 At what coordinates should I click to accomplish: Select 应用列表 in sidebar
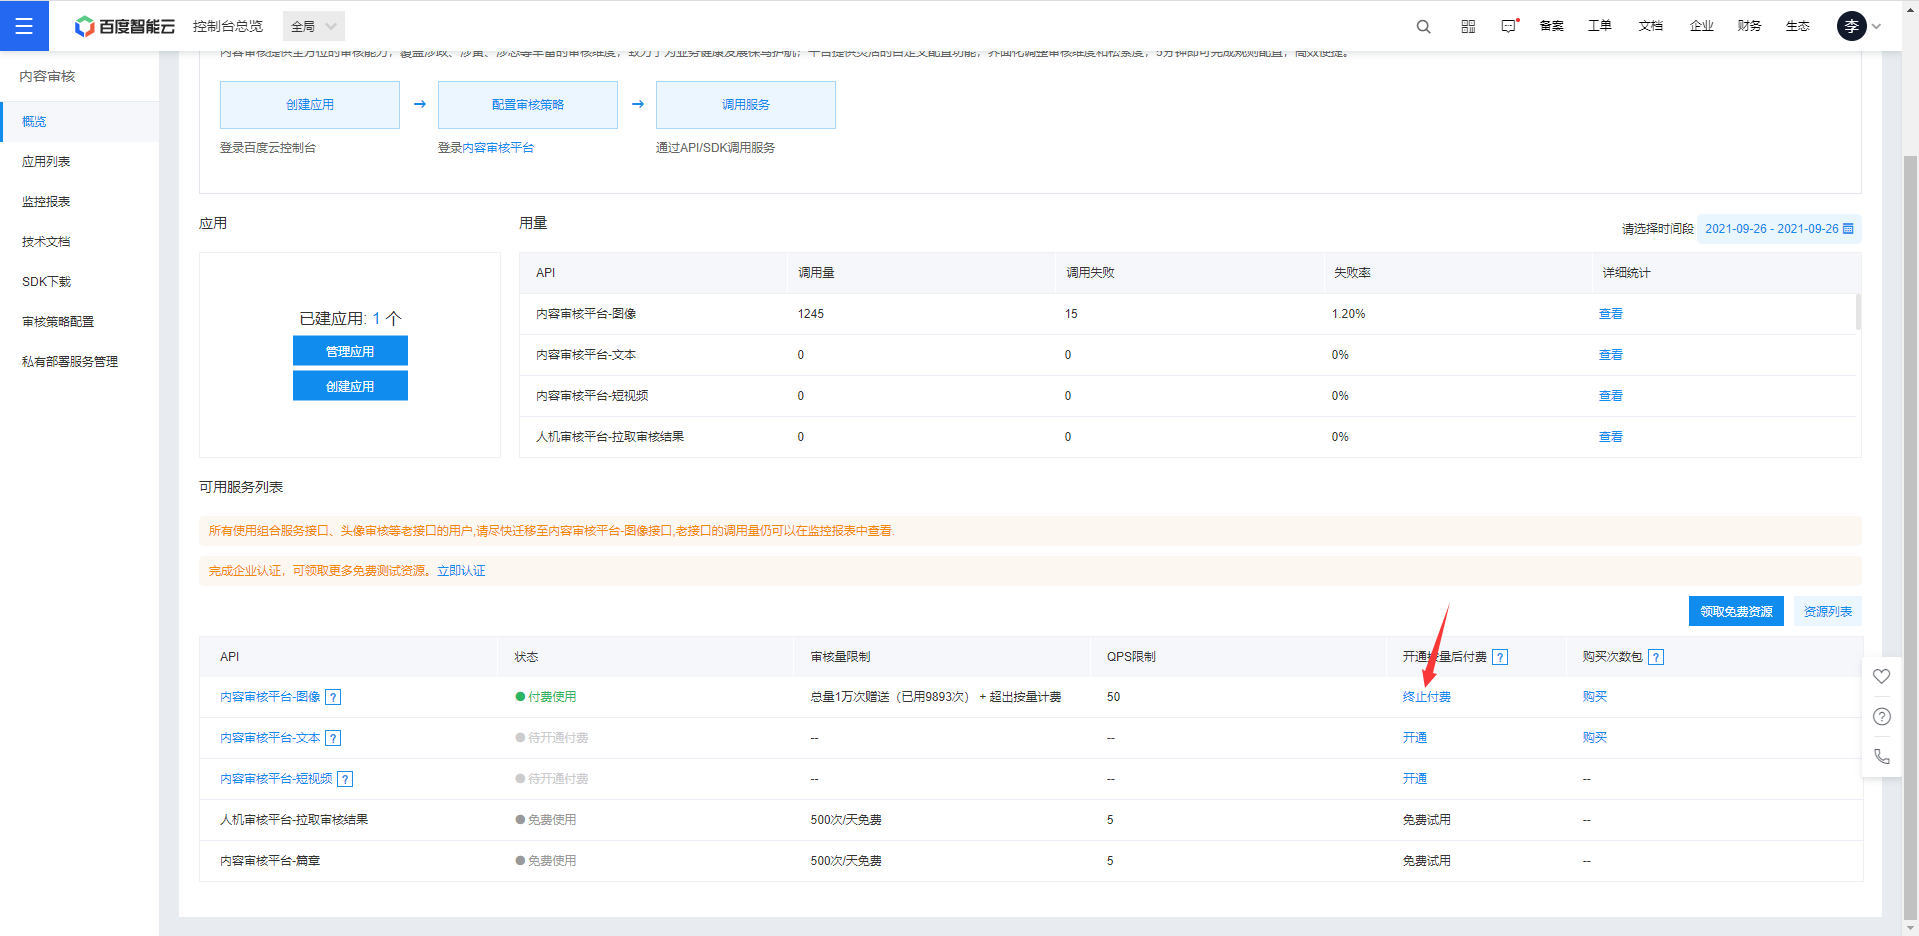(80, 162)
